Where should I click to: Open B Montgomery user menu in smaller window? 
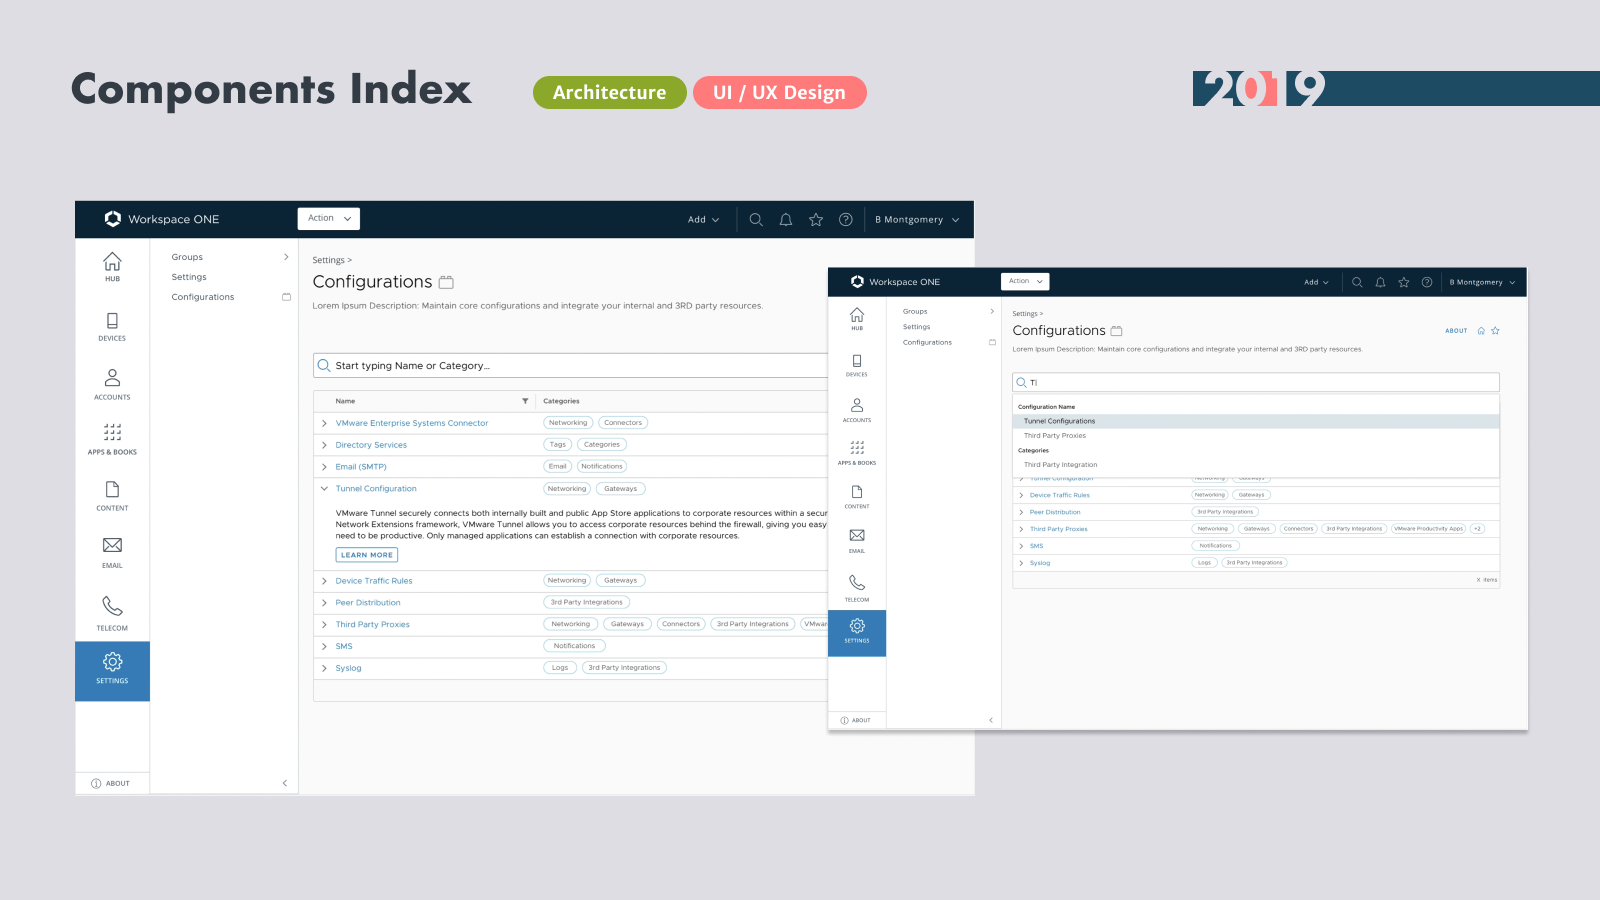click(1482, 282)
